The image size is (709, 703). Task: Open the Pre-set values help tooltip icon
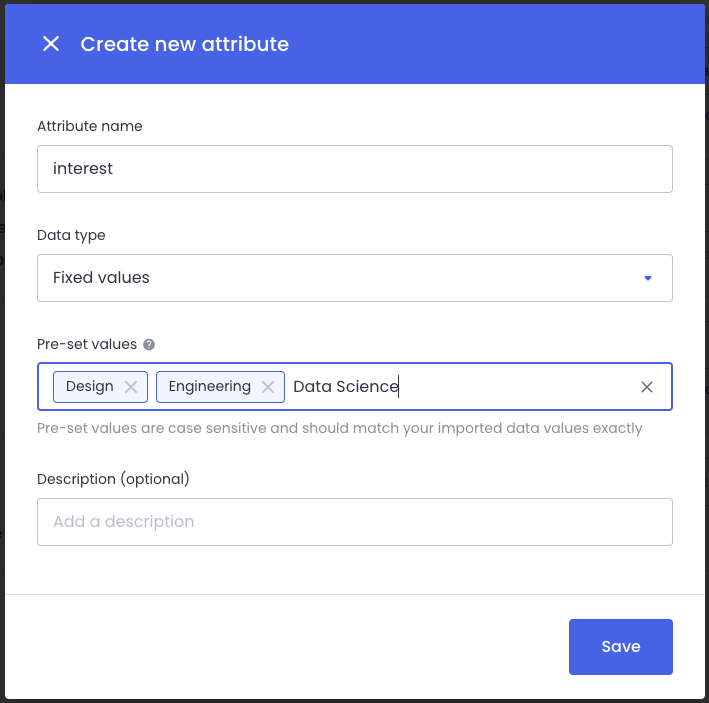pyautogui.click(x=149, y=344)
